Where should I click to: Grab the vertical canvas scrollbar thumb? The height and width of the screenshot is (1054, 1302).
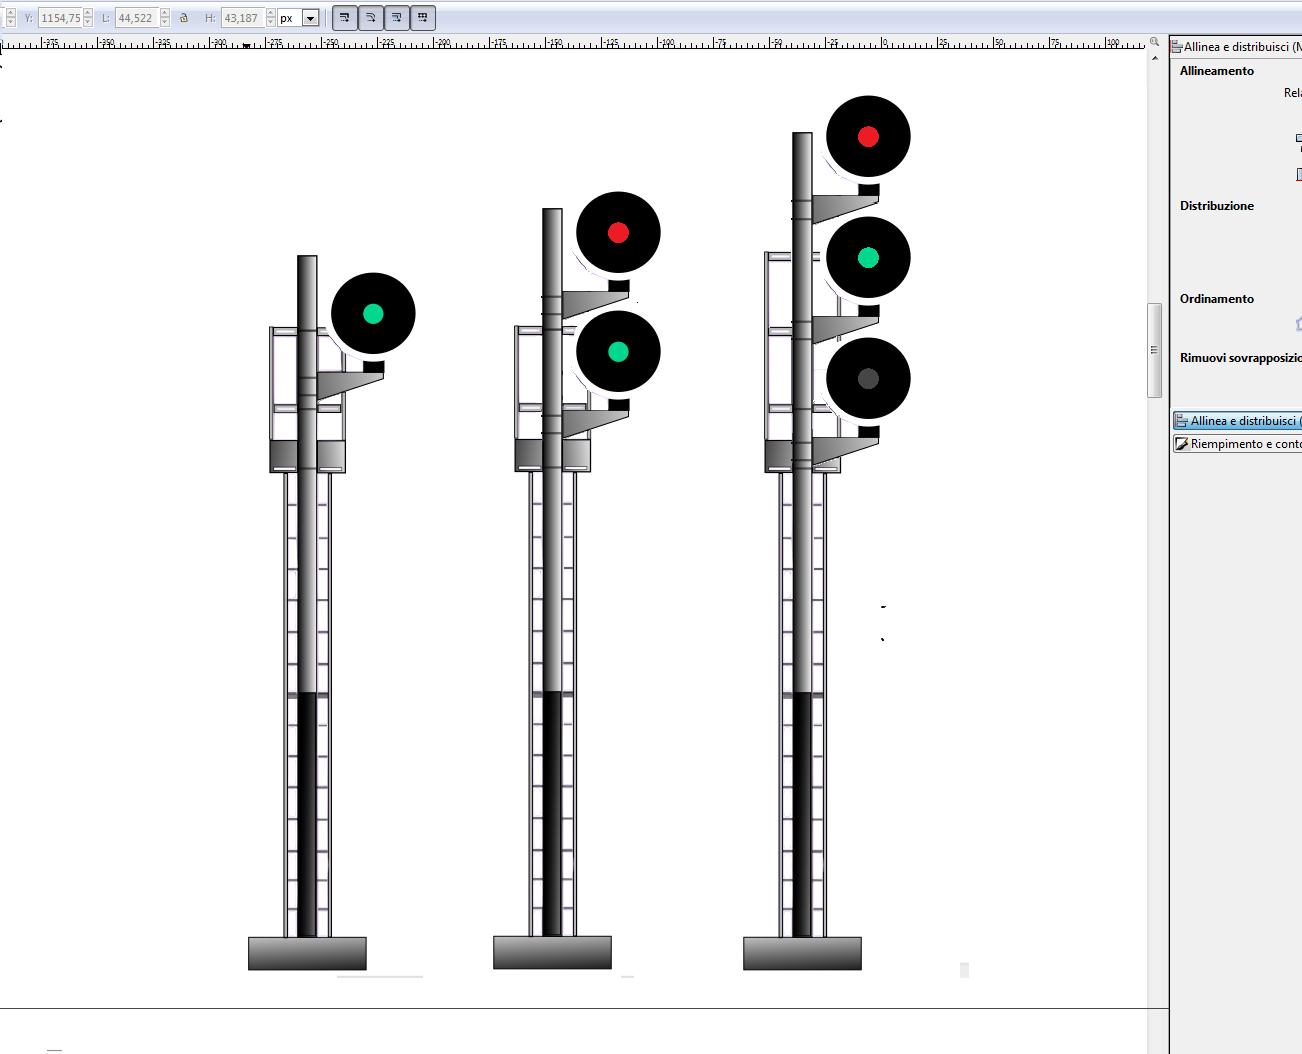point(1154,350)
